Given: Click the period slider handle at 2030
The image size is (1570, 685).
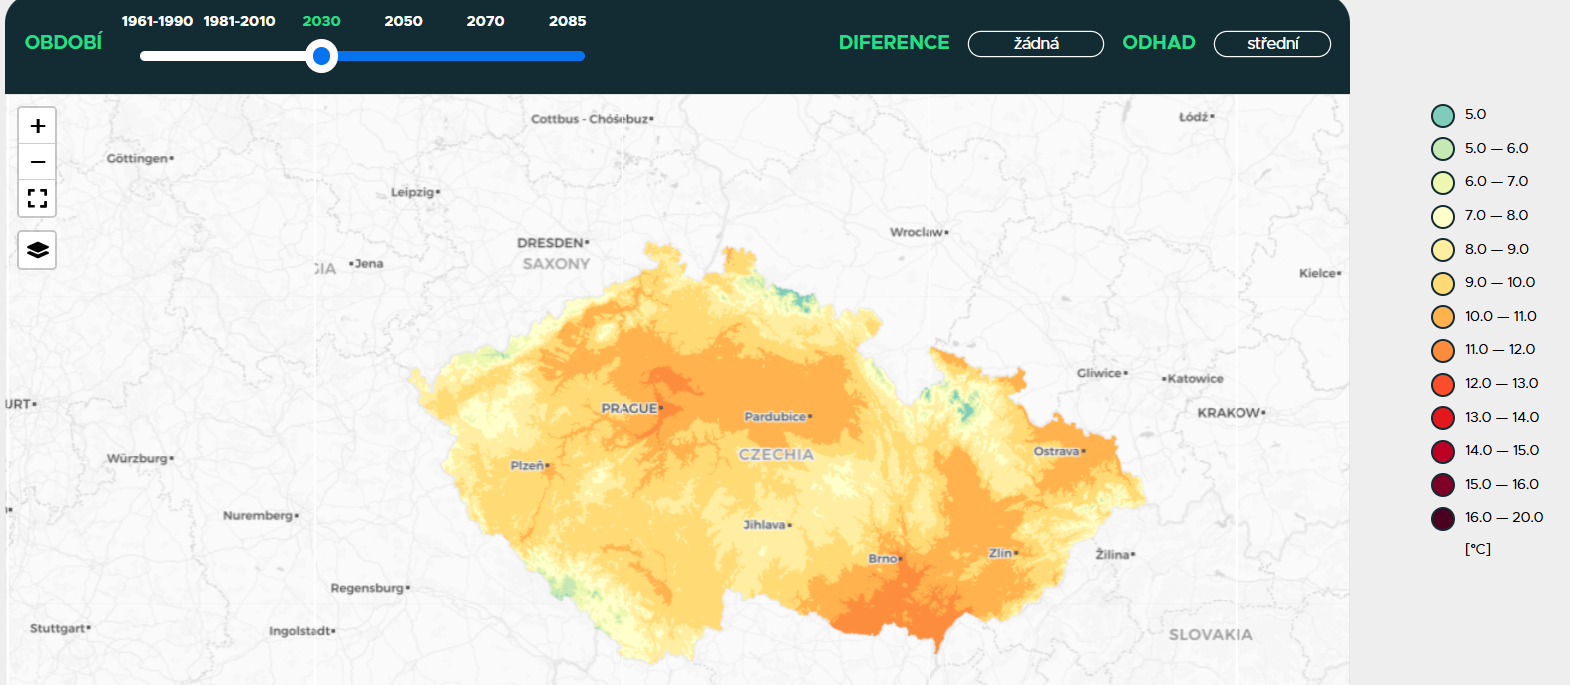Looking at the screenshot, I should (x=321, y=56).
